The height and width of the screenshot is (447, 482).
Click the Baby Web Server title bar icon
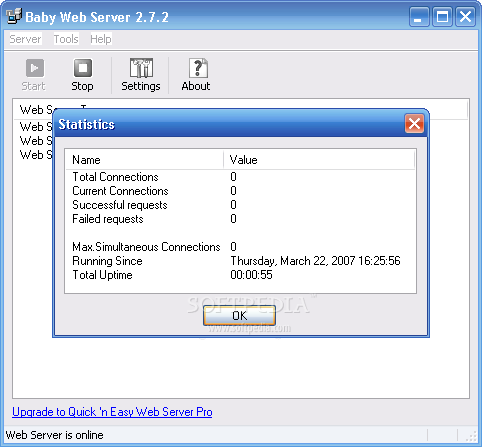coord(14,16)
